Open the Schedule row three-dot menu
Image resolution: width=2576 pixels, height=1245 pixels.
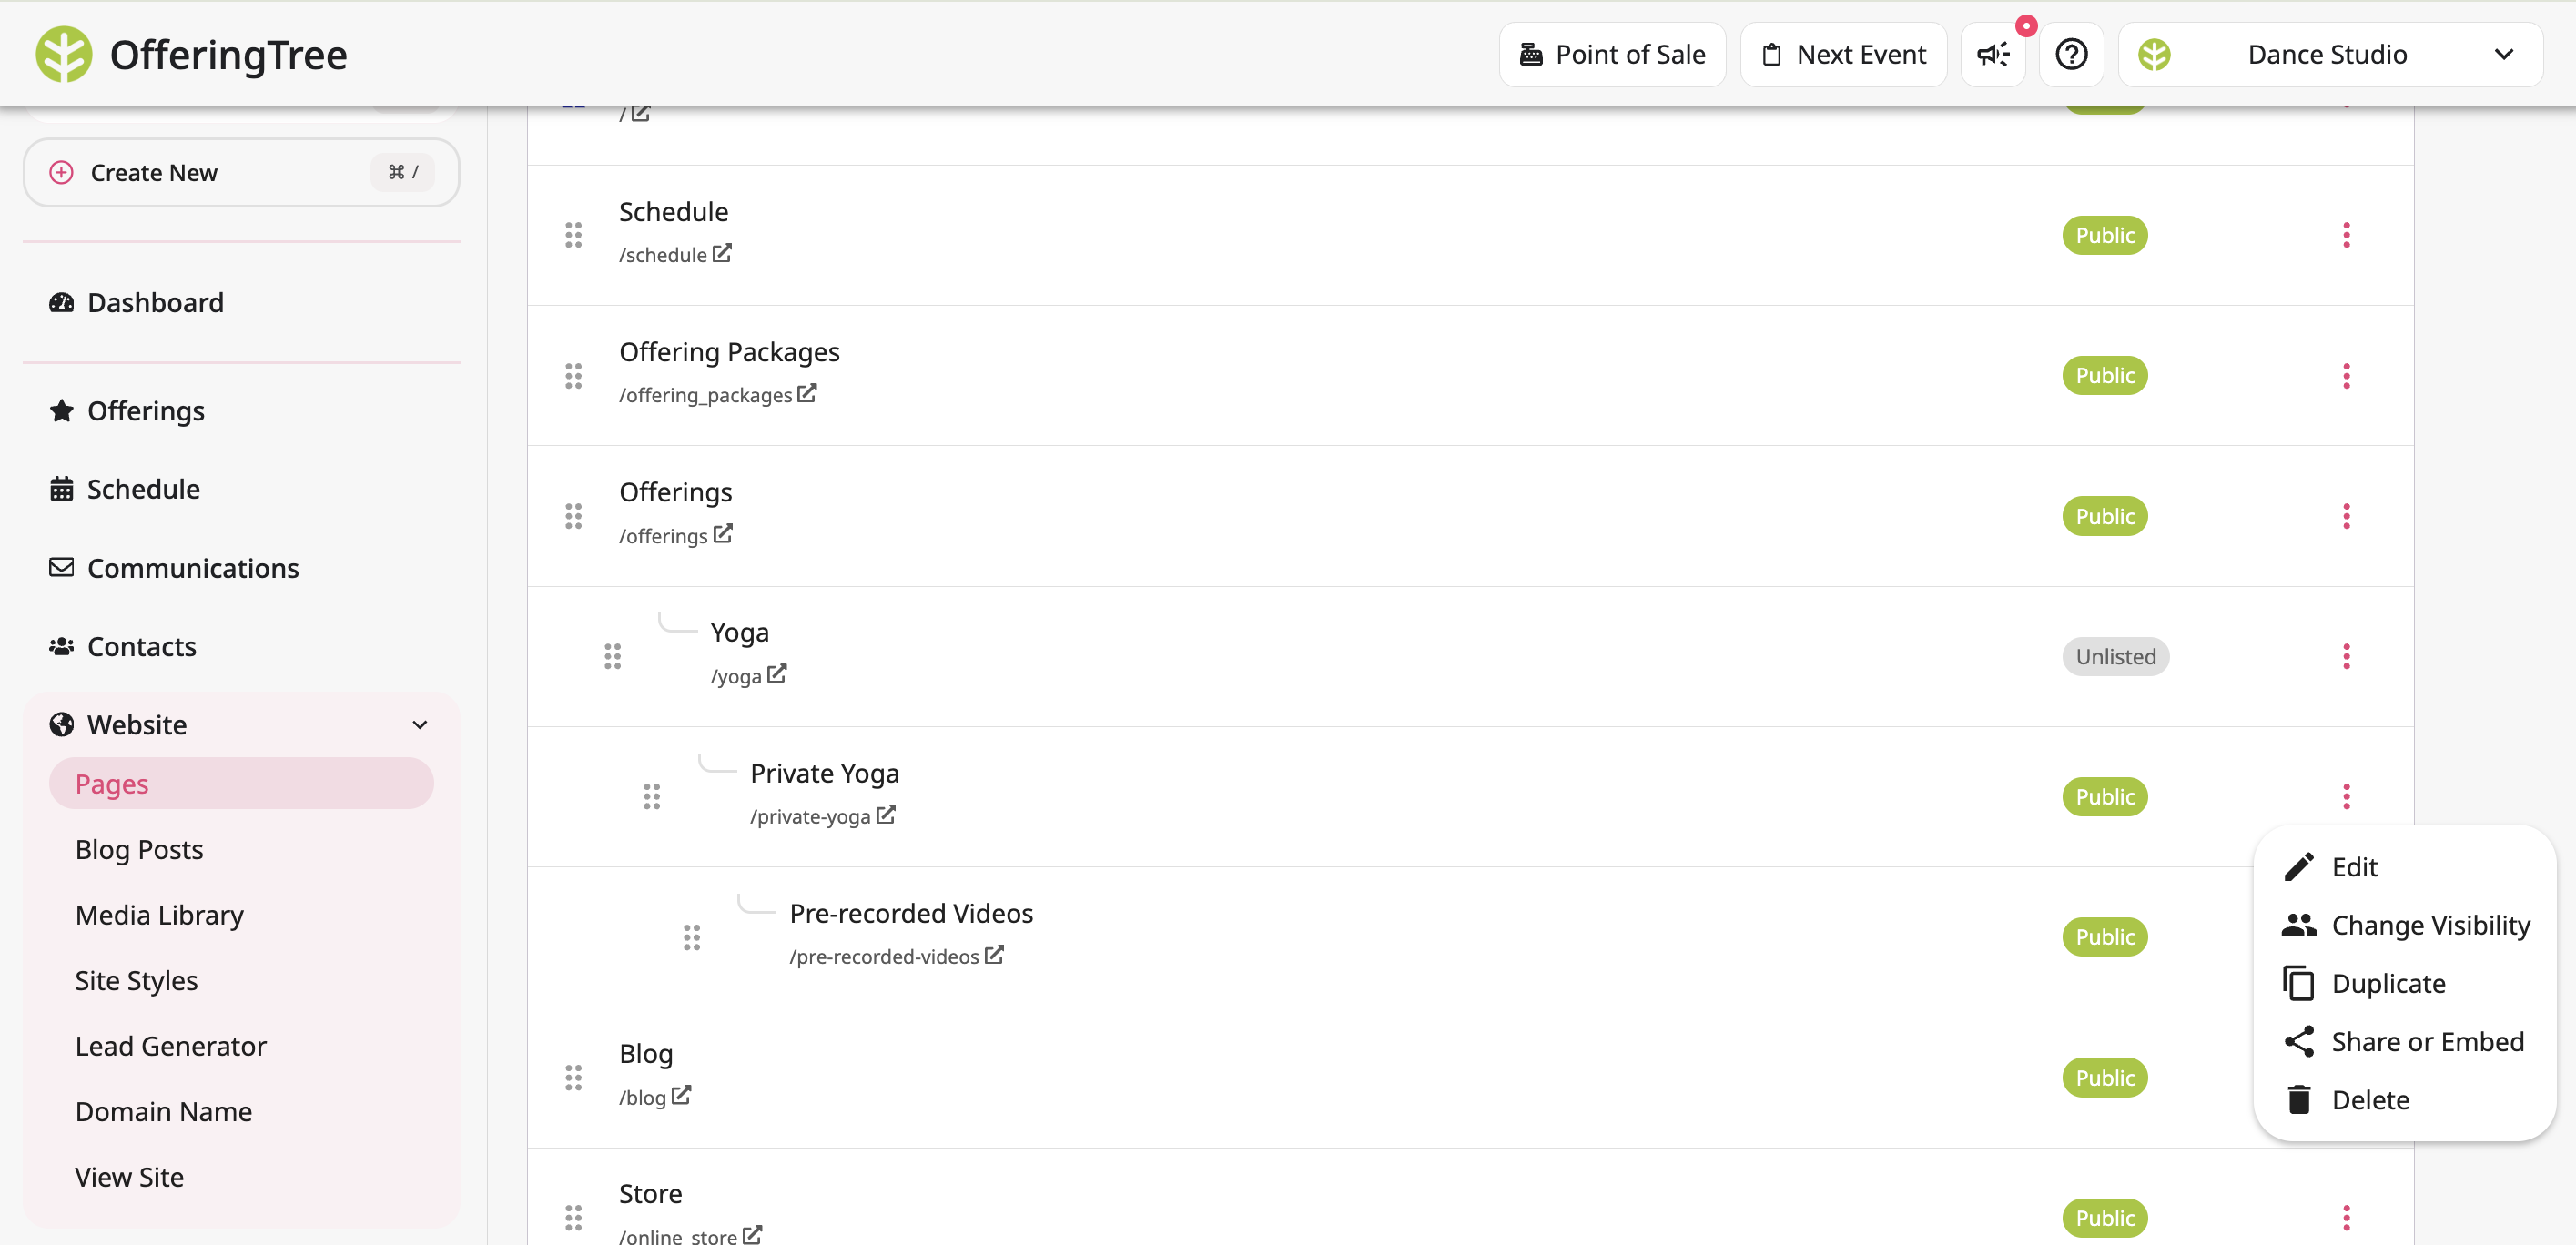pos(2346,235)
